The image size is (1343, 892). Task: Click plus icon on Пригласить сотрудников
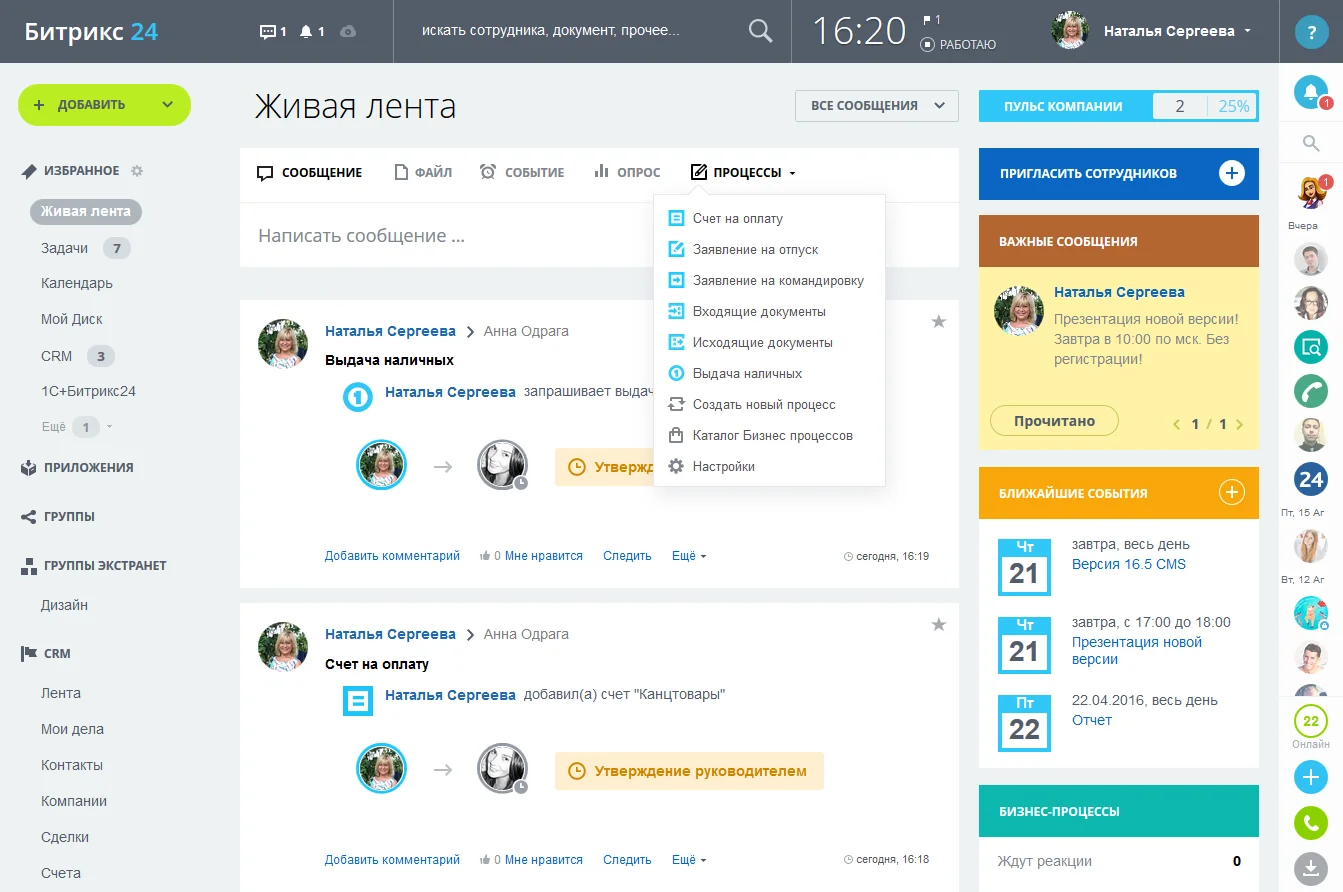pyautogui.click(x=1232, y=173)
